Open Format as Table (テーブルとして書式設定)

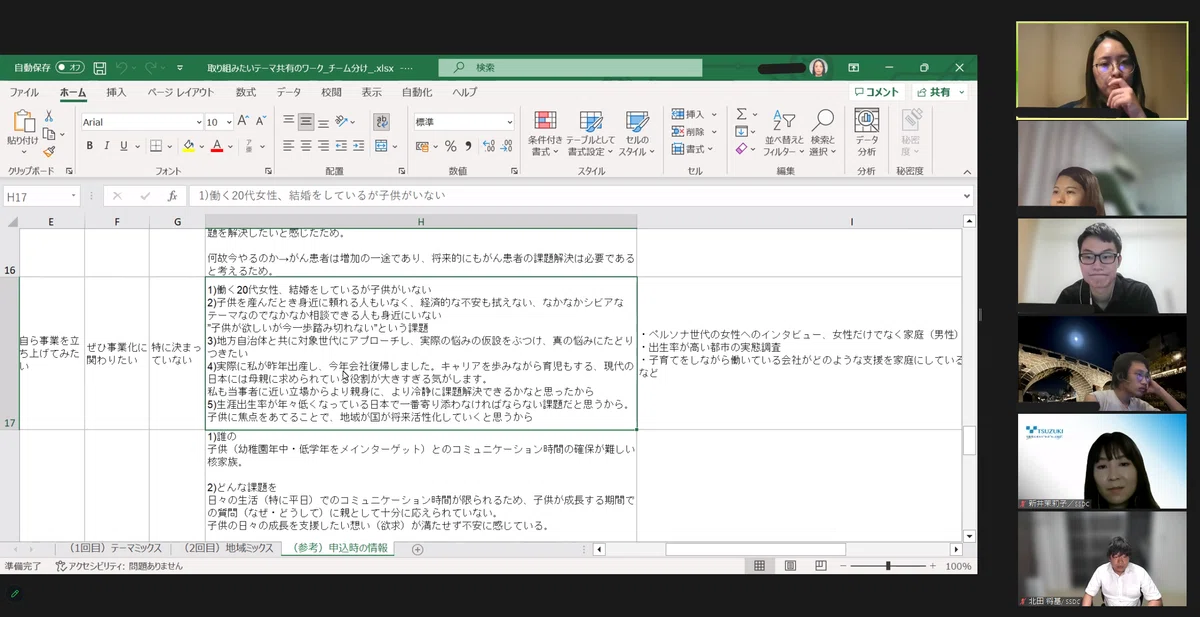591,133
